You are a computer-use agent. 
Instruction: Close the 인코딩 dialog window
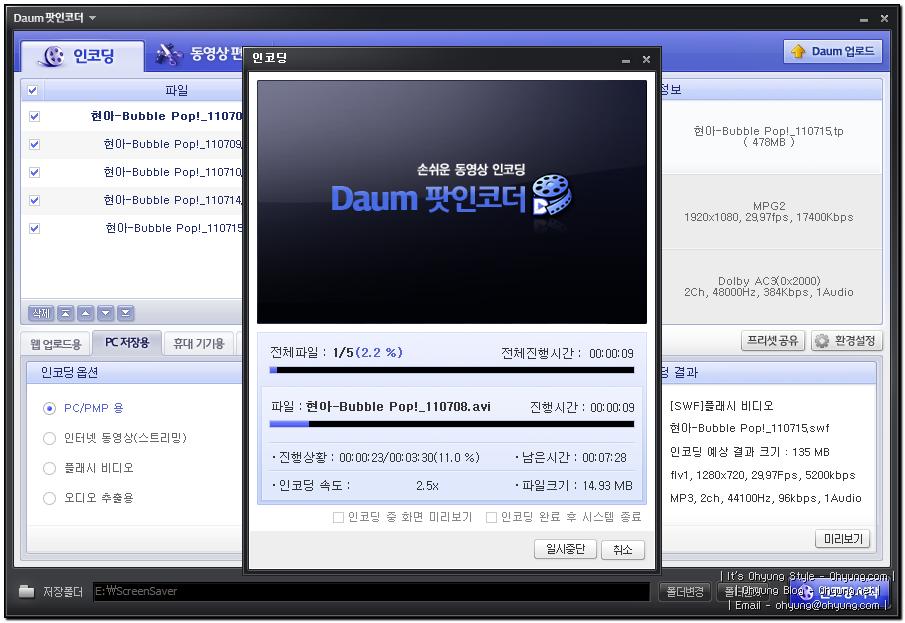click(646, 59)
